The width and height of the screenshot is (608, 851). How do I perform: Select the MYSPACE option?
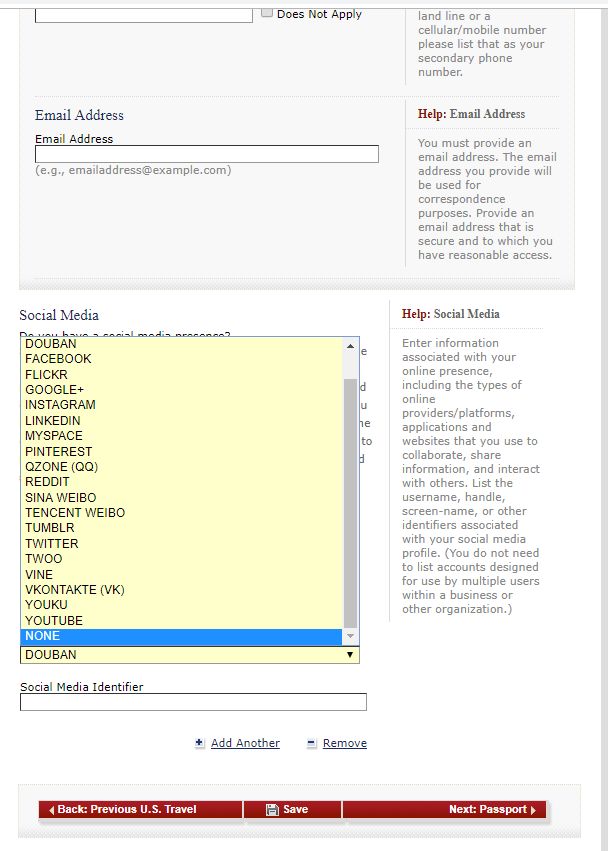pyautogui.click(x=181, y=436)
